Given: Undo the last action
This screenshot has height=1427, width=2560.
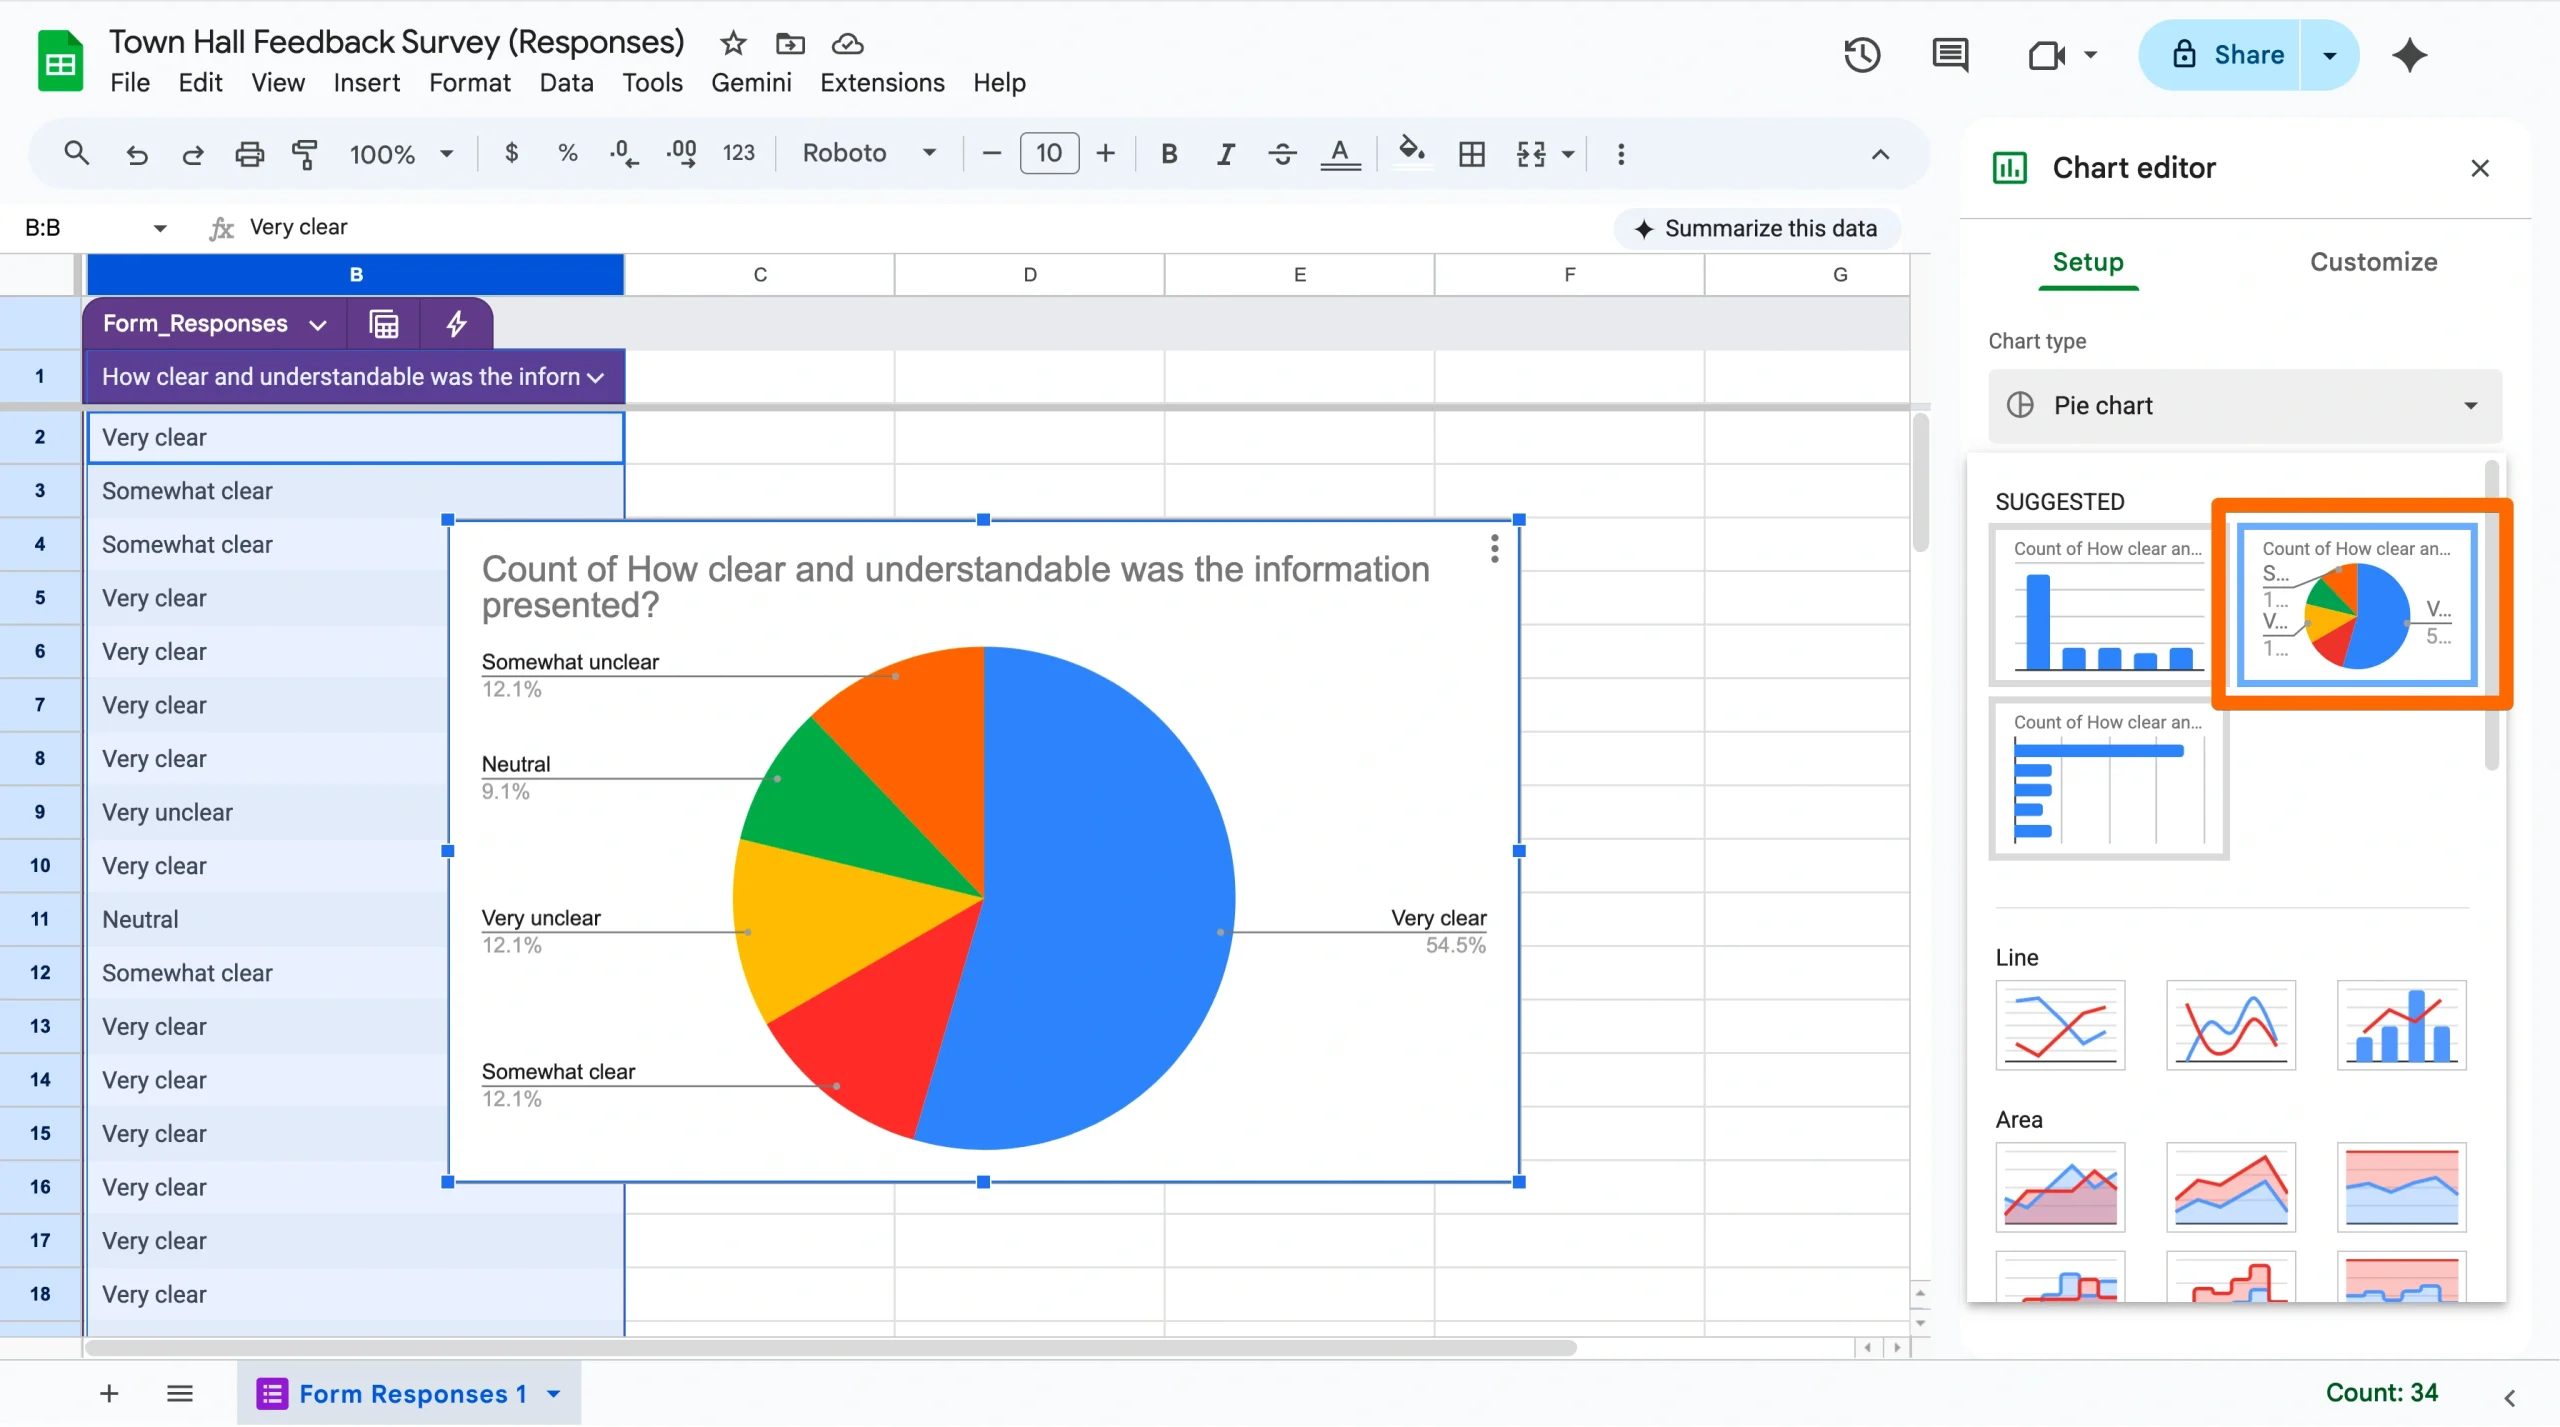Looking at the screenshot, I should (137, 153).
